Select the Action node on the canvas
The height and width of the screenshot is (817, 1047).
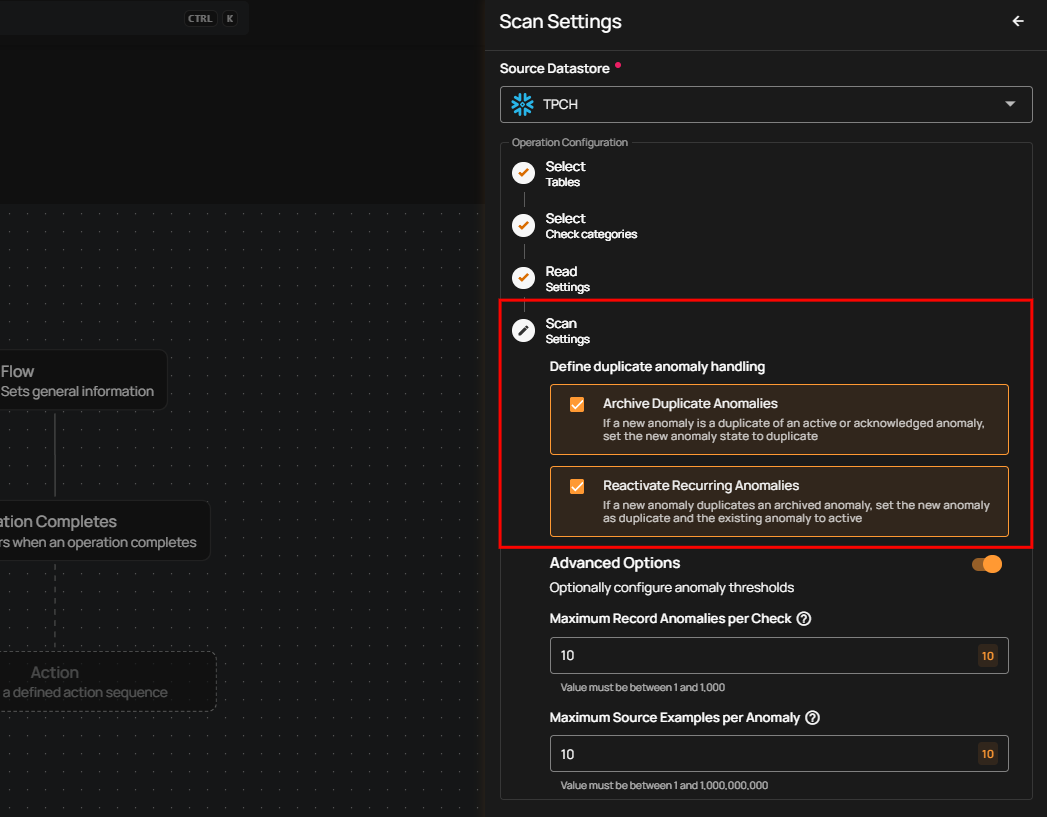coord(100,681)
